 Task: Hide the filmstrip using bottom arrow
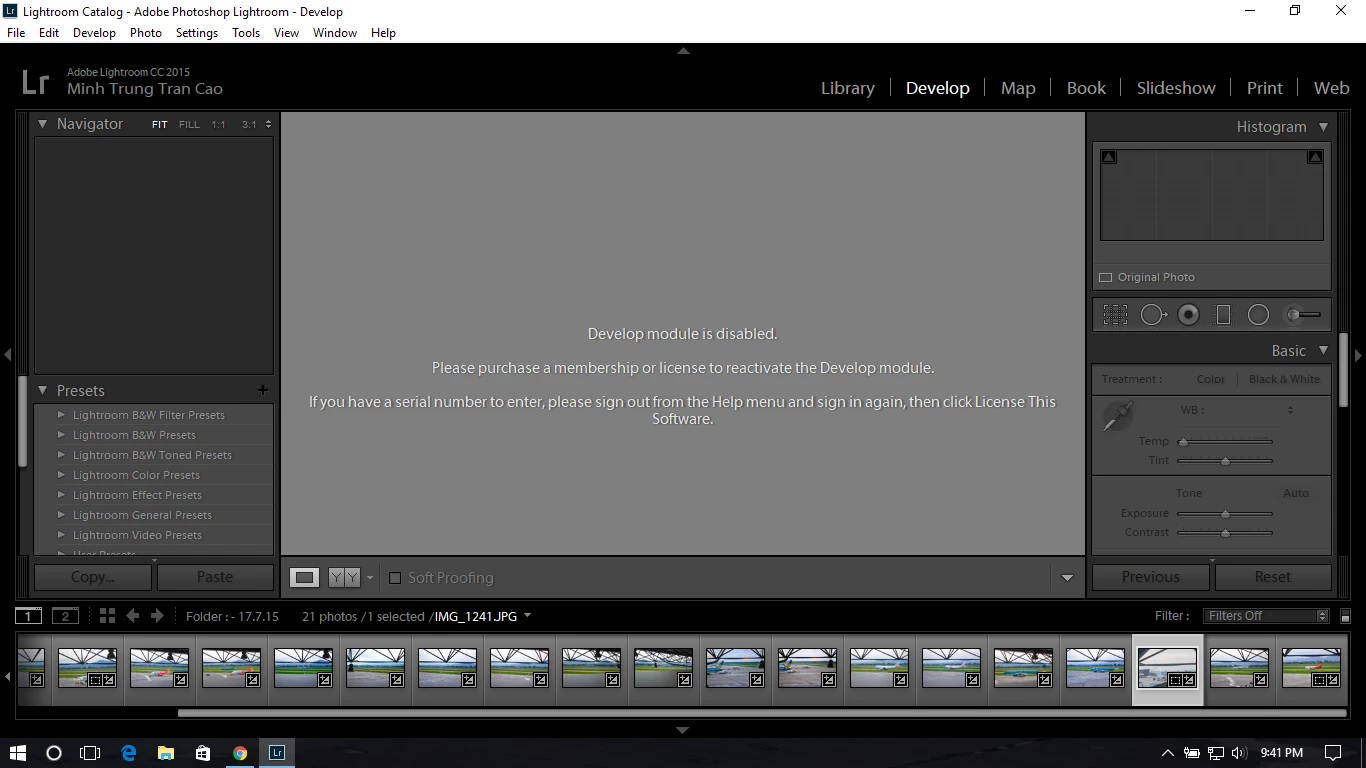(683, 731)
